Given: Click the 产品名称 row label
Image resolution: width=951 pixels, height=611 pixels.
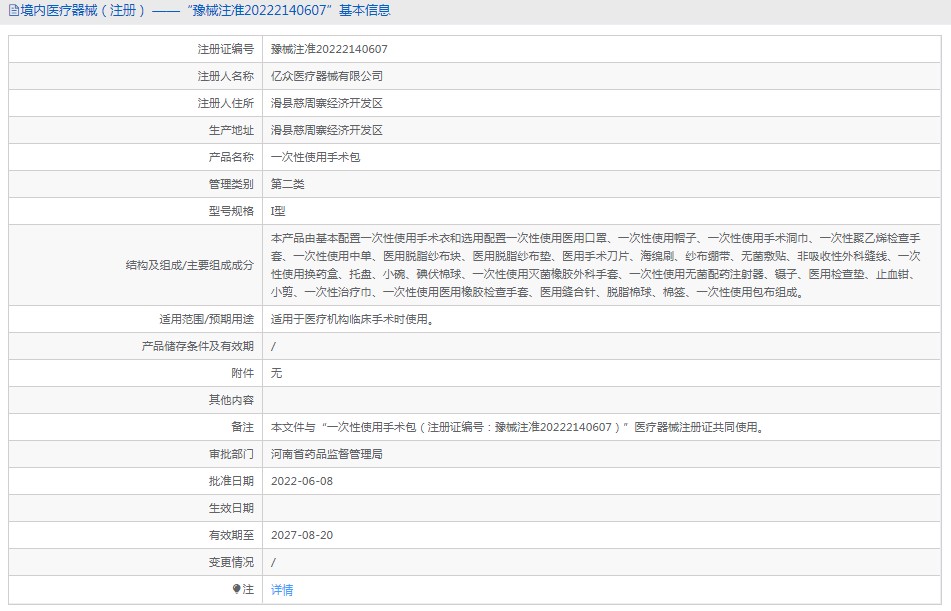Looking at the screenshot, I should (x=231, y=157).
